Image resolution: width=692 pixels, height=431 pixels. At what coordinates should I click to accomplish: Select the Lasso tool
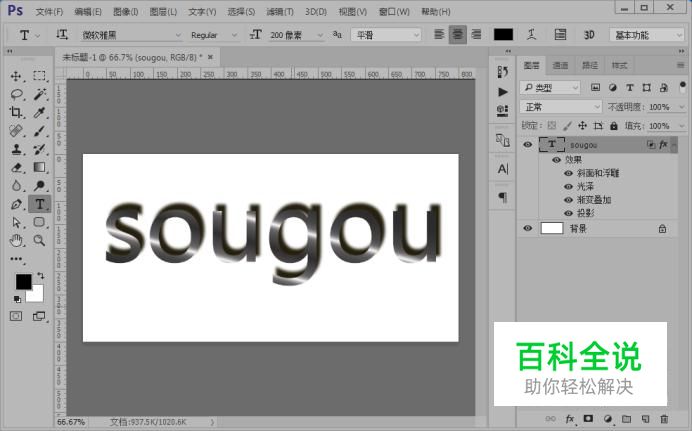pos(16,94)
